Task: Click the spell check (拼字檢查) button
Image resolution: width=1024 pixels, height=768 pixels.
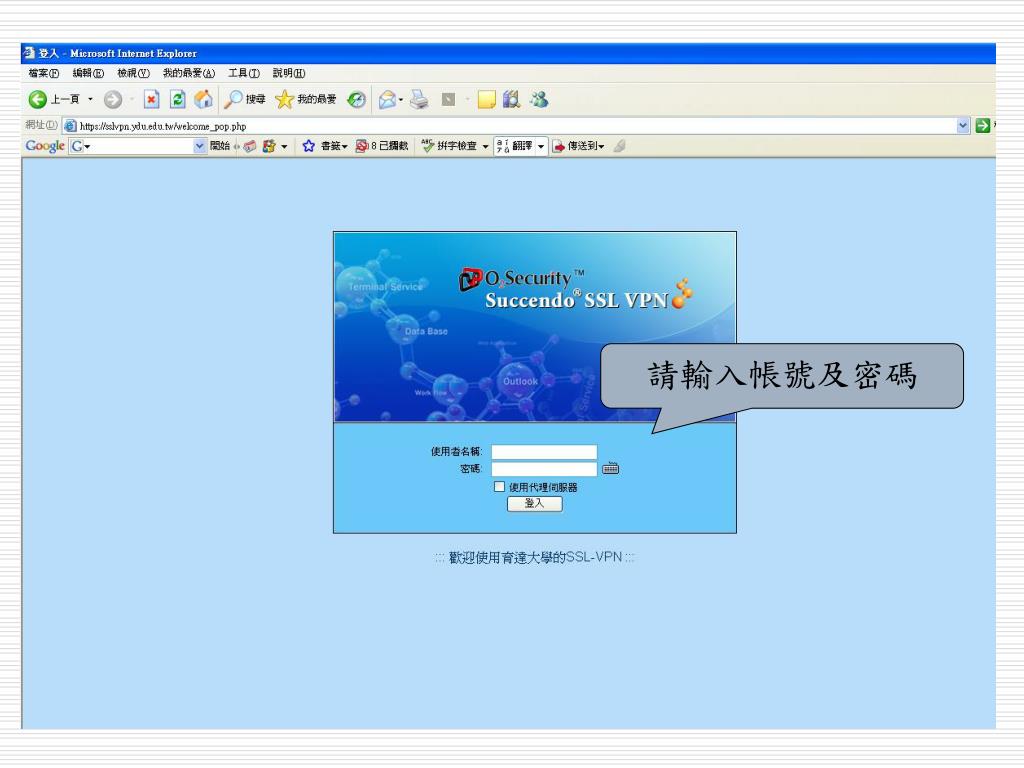Action: coord(449,146)
